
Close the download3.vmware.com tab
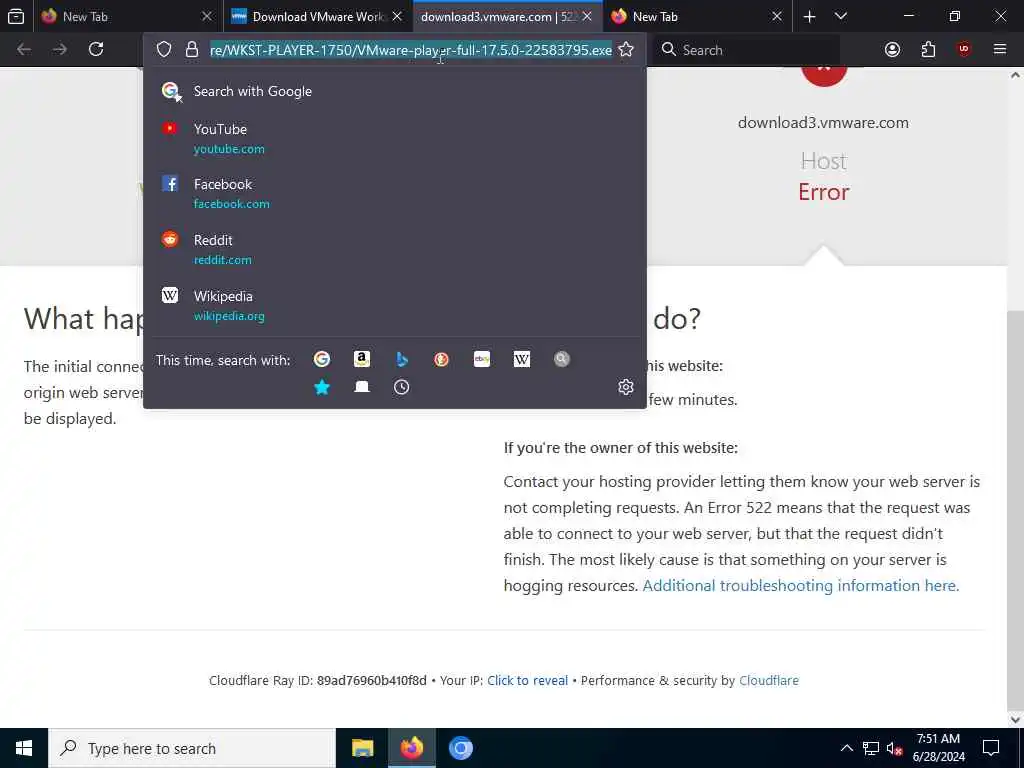pos(587,16)
